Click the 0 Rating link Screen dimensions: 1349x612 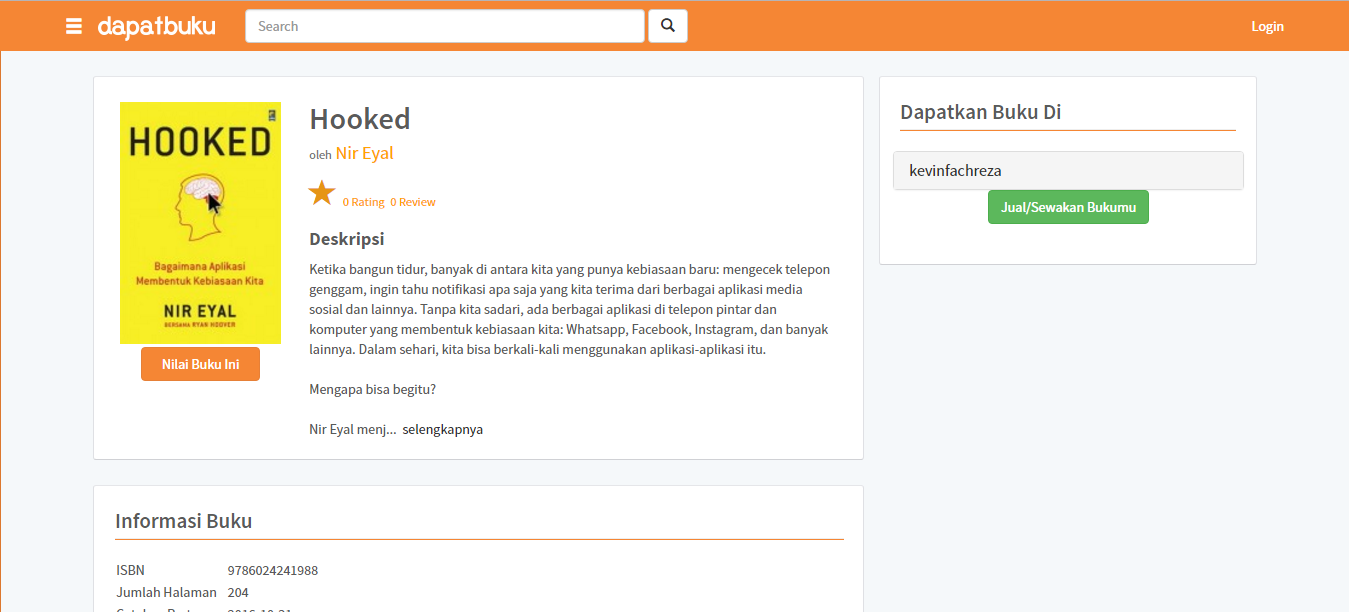(363, 202)
